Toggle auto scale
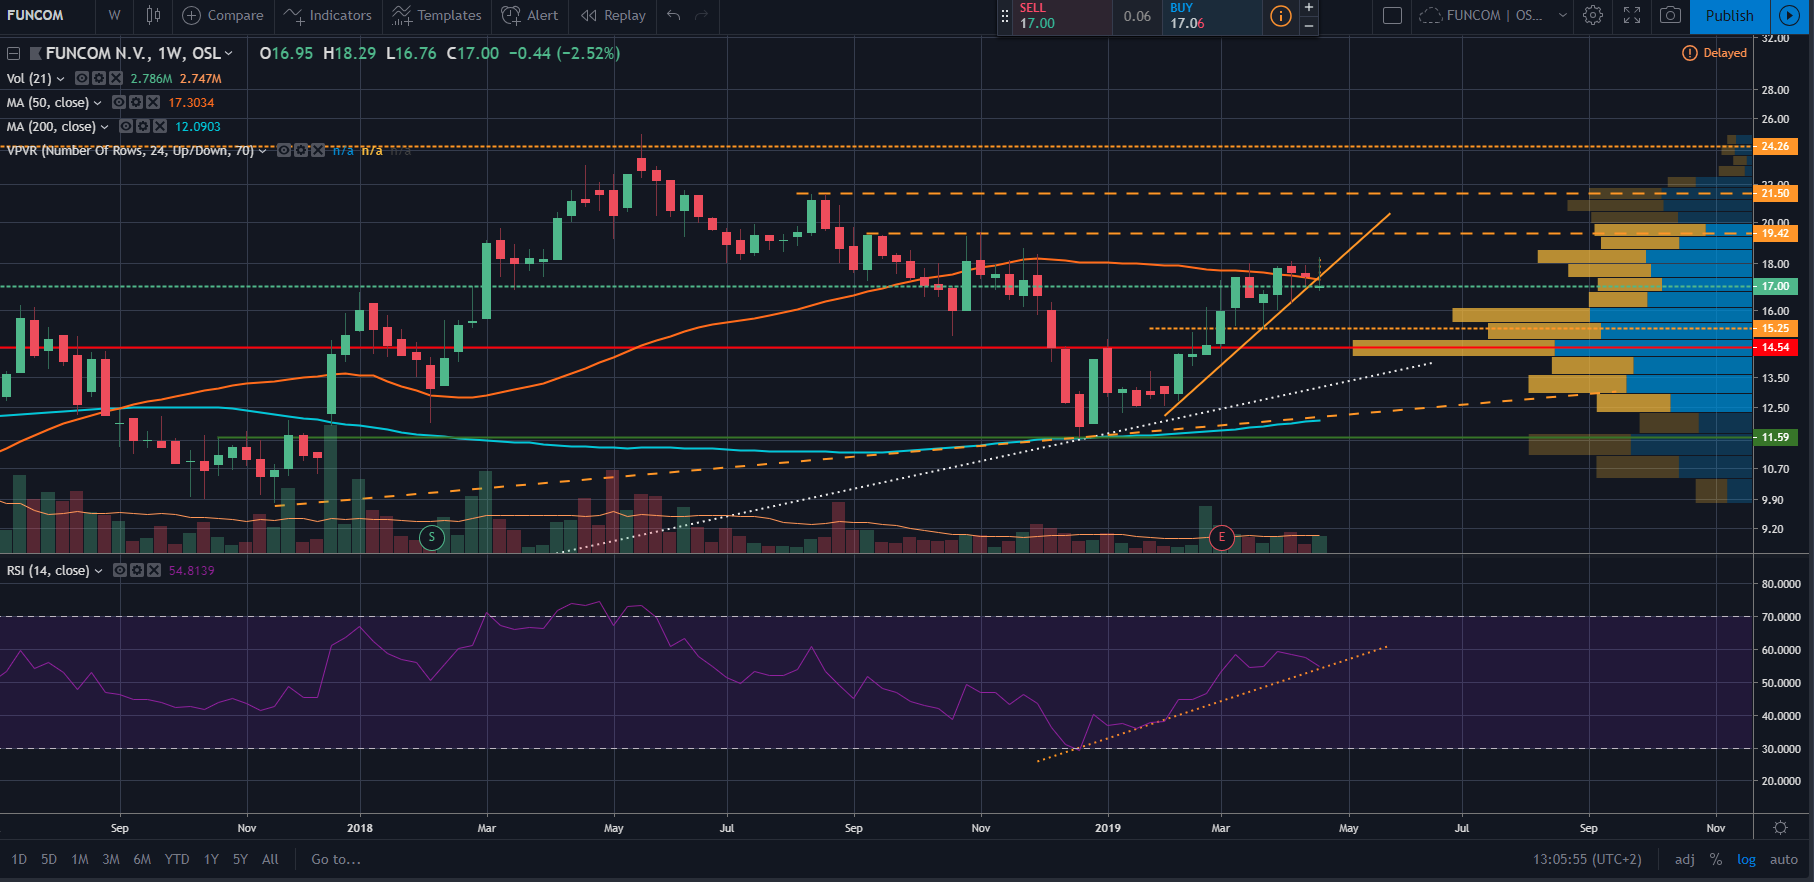This screenshot has height=882, width=1814. tap(1784, 859)
